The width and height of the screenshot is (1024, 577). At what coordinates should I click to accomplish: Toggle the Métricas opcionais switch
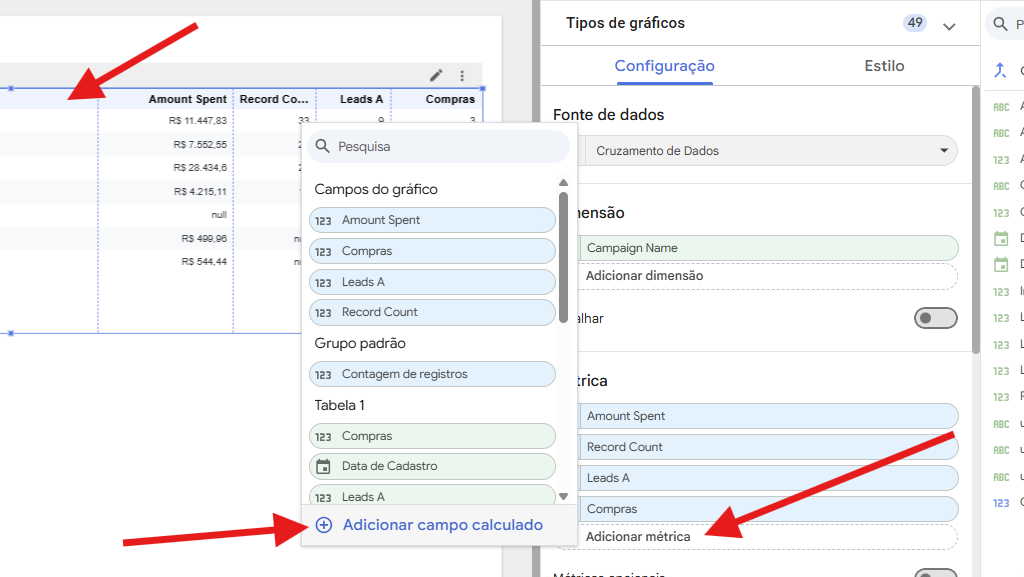935,575
